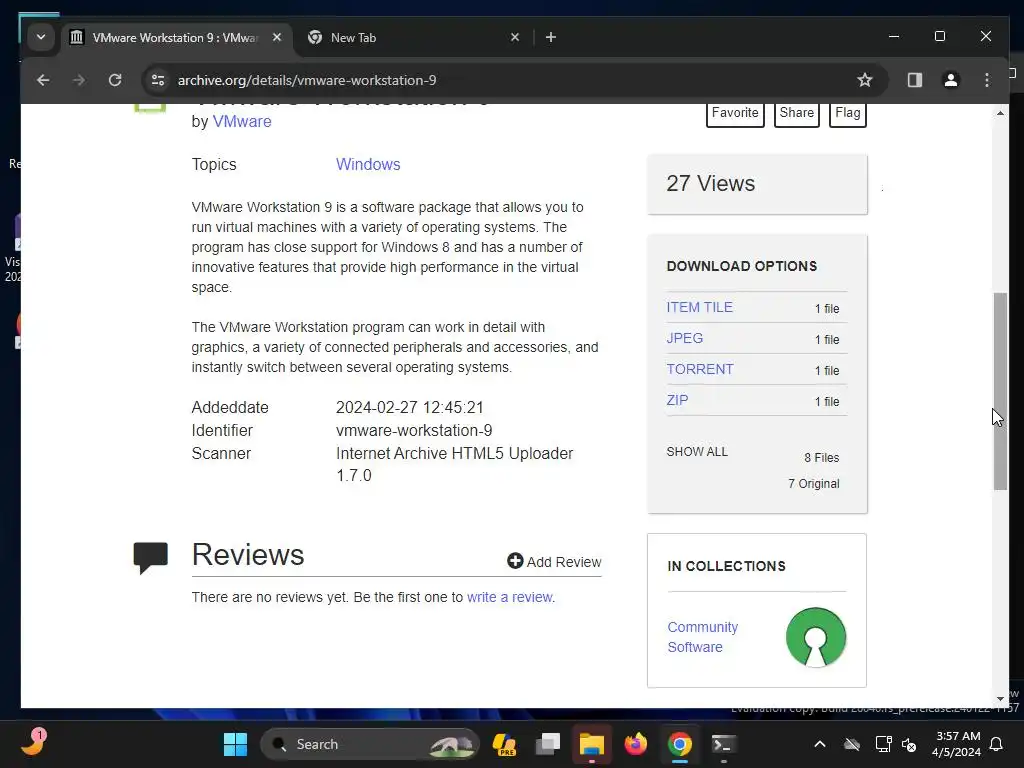Viewport: 1024px width, 768px height.
Task: Click the muted volume tray icon
Action: coord(908,744)
